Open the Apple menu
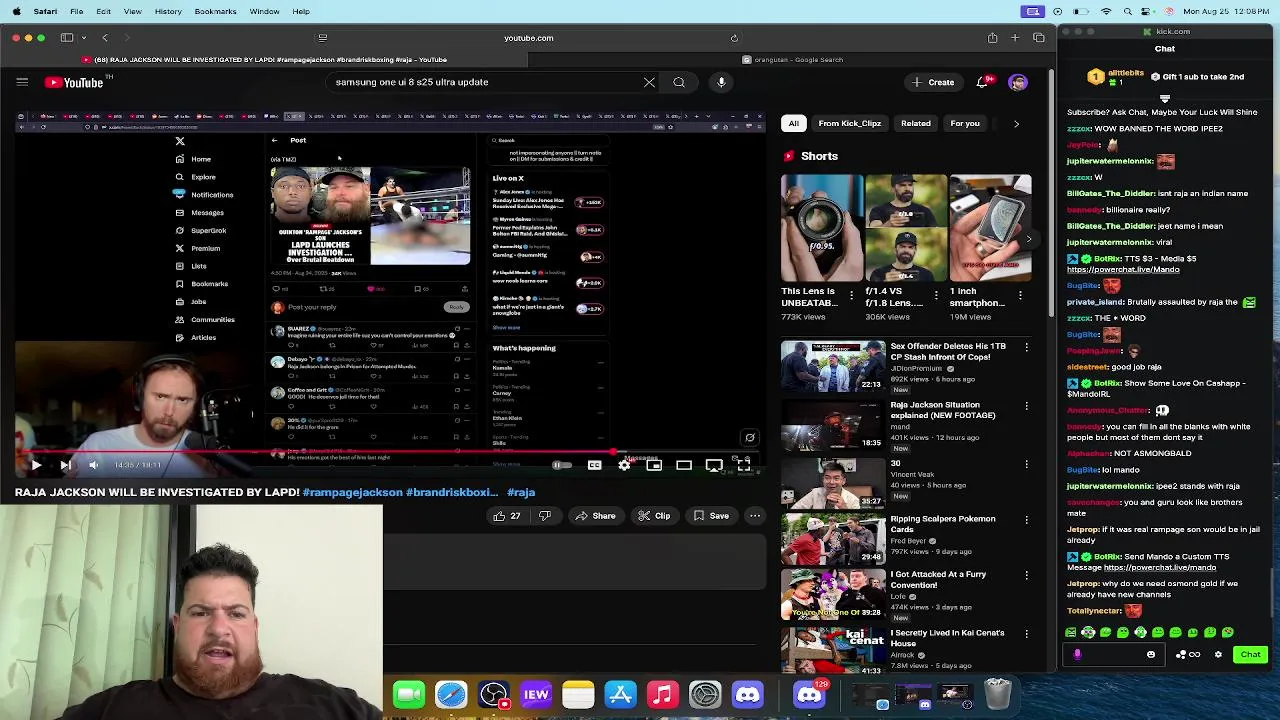Screen dimensions: 1280x720 click(14, 11)
